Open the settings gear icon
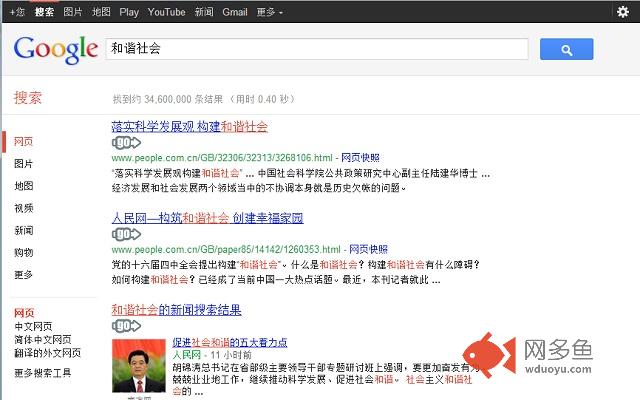The image size is (640, 400). click(622, 11)
